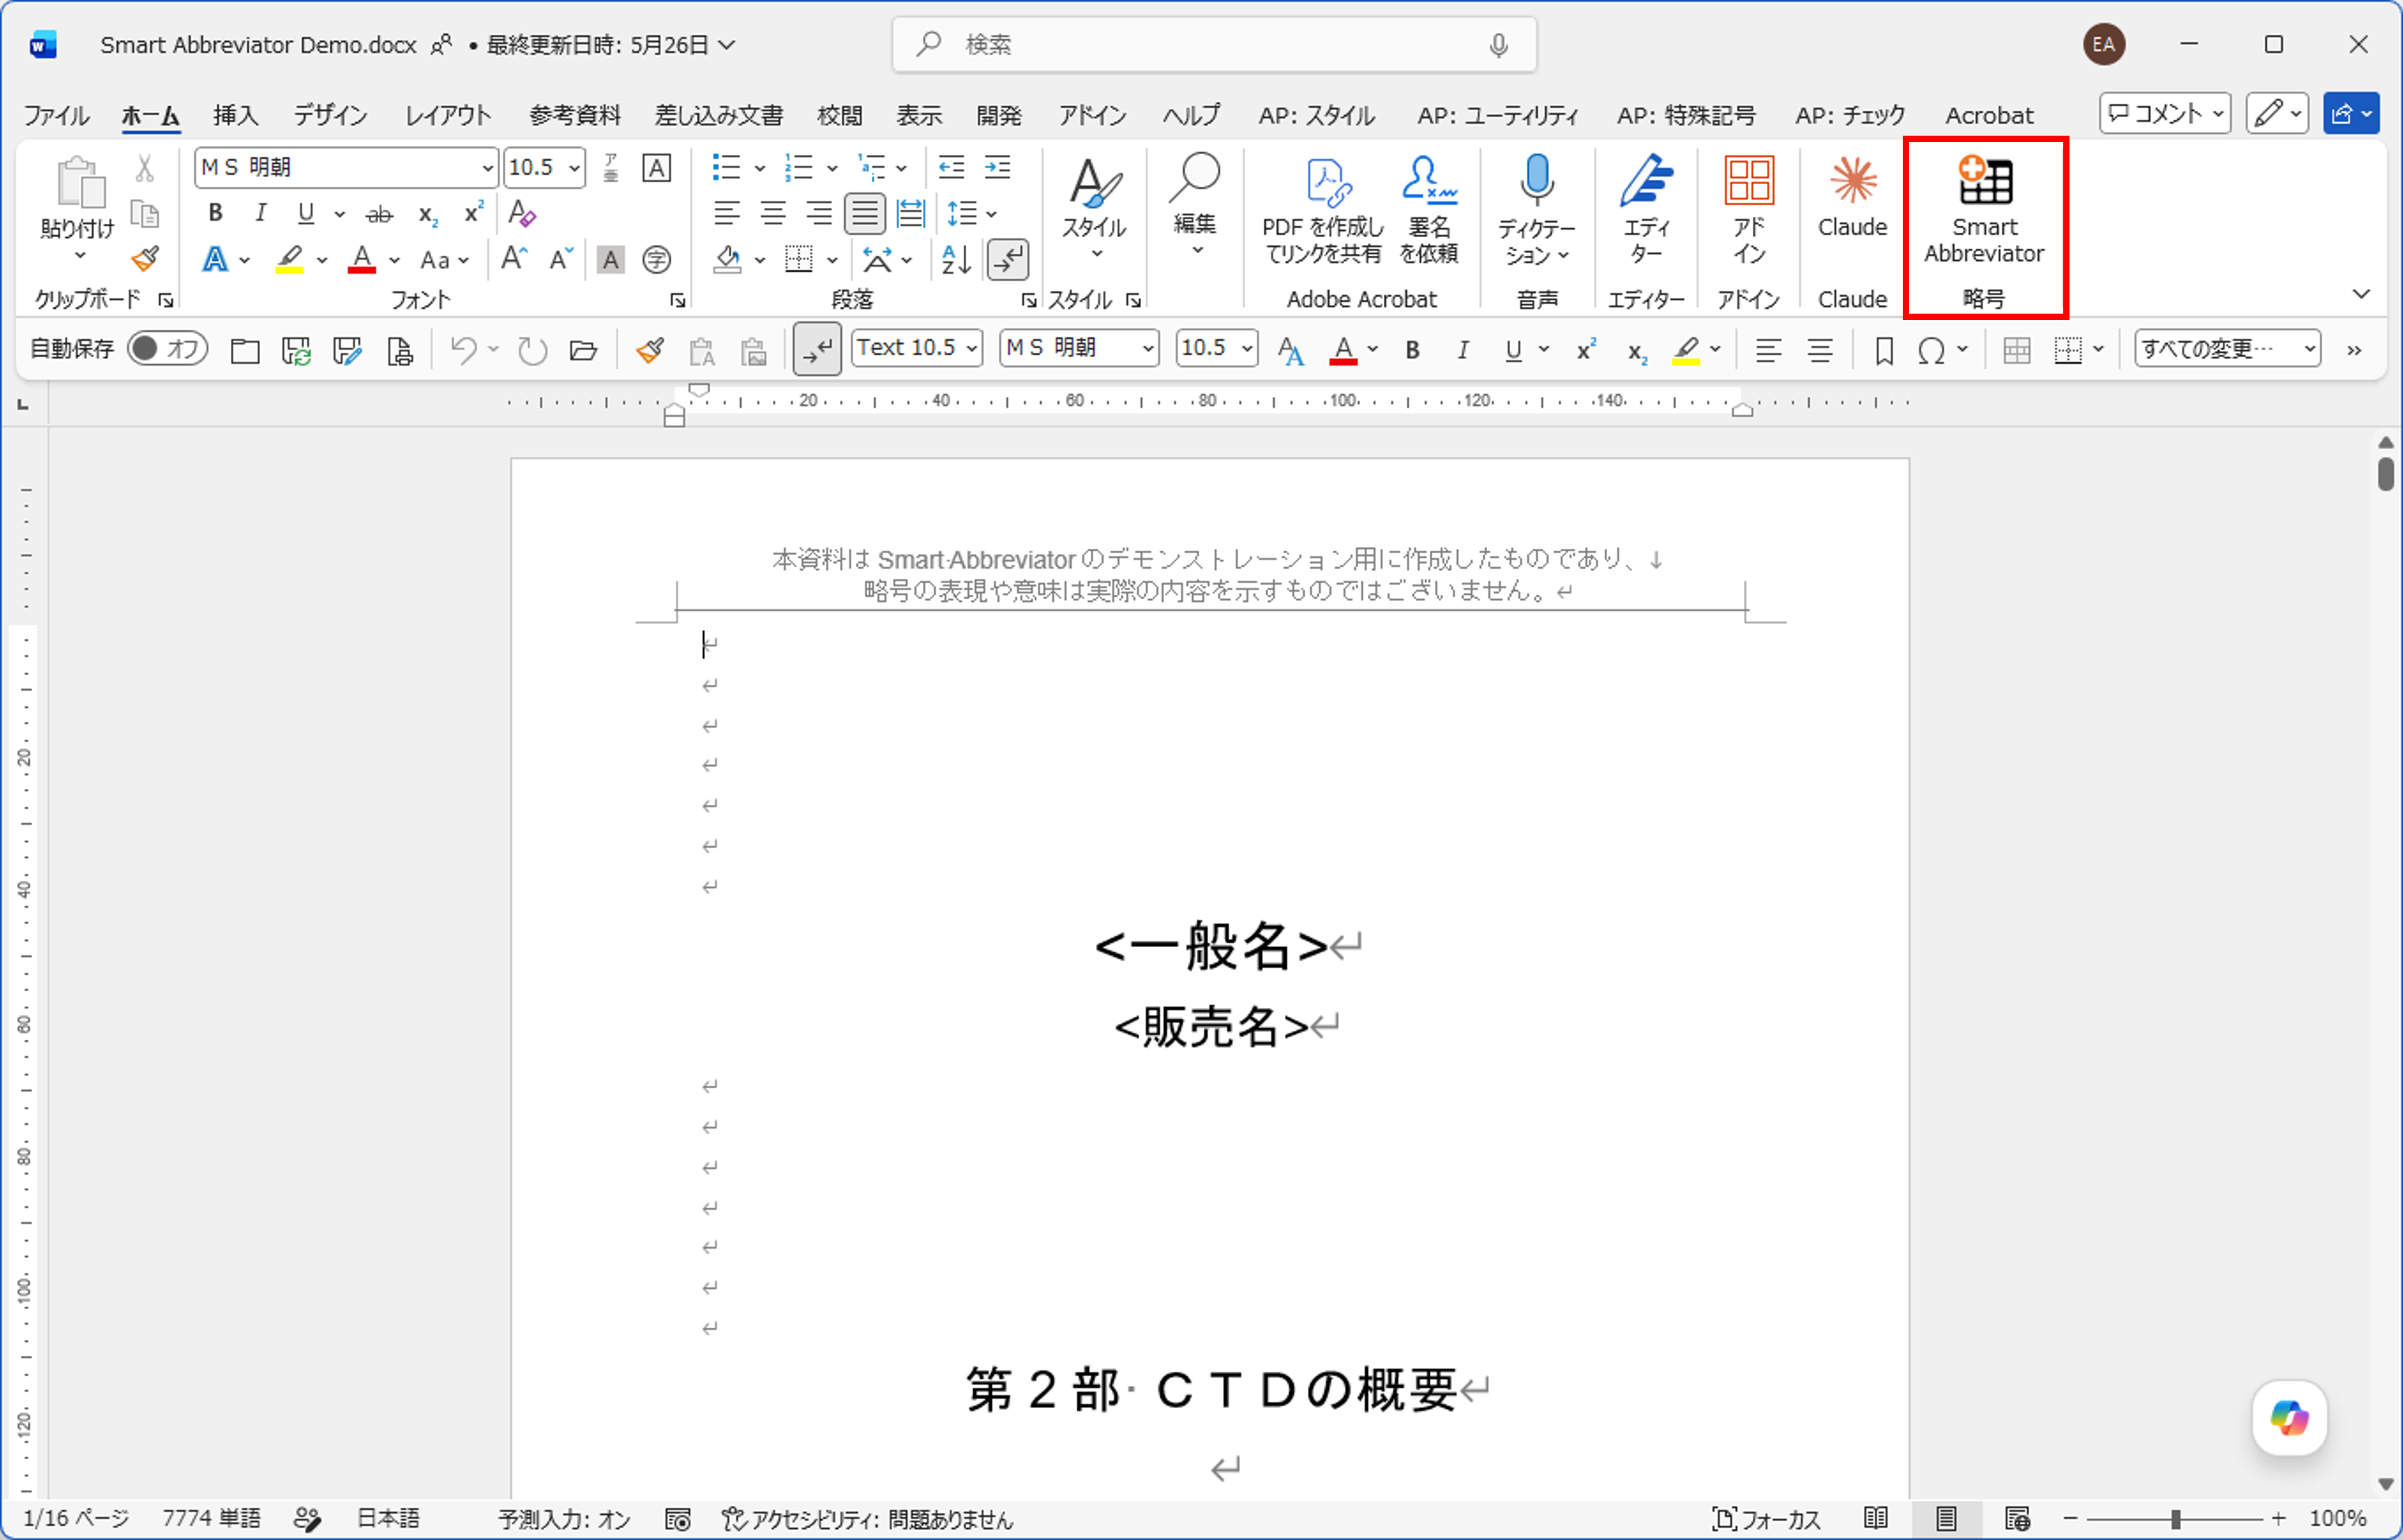This screenshot has height=1540, width=2403.
Task: Insert bookmark icon in quick toolbar
Action: [x=1884, y=350]
